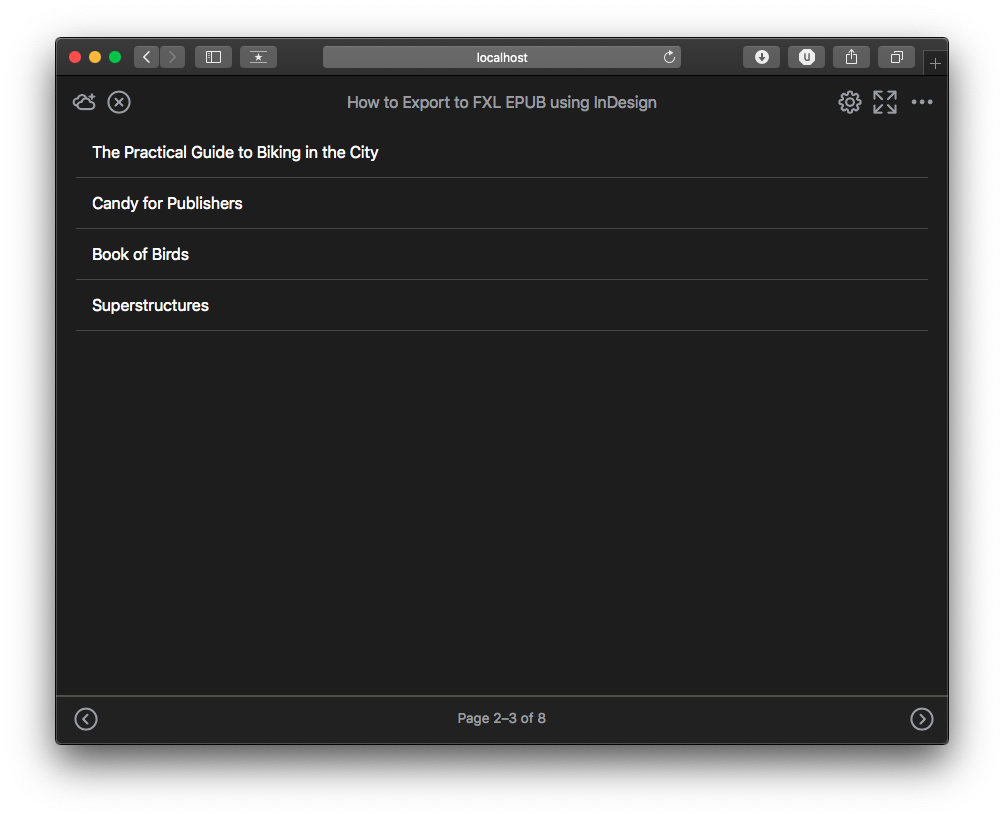Show the Safari downloads list
Screen dimensions: 1004x818
click(x=761, y=57)
